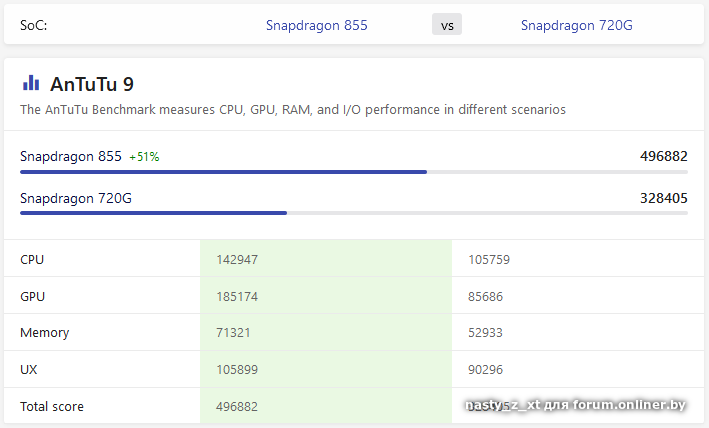Click the AnTuTu 9 bar chart icon

tap(31, 83)
